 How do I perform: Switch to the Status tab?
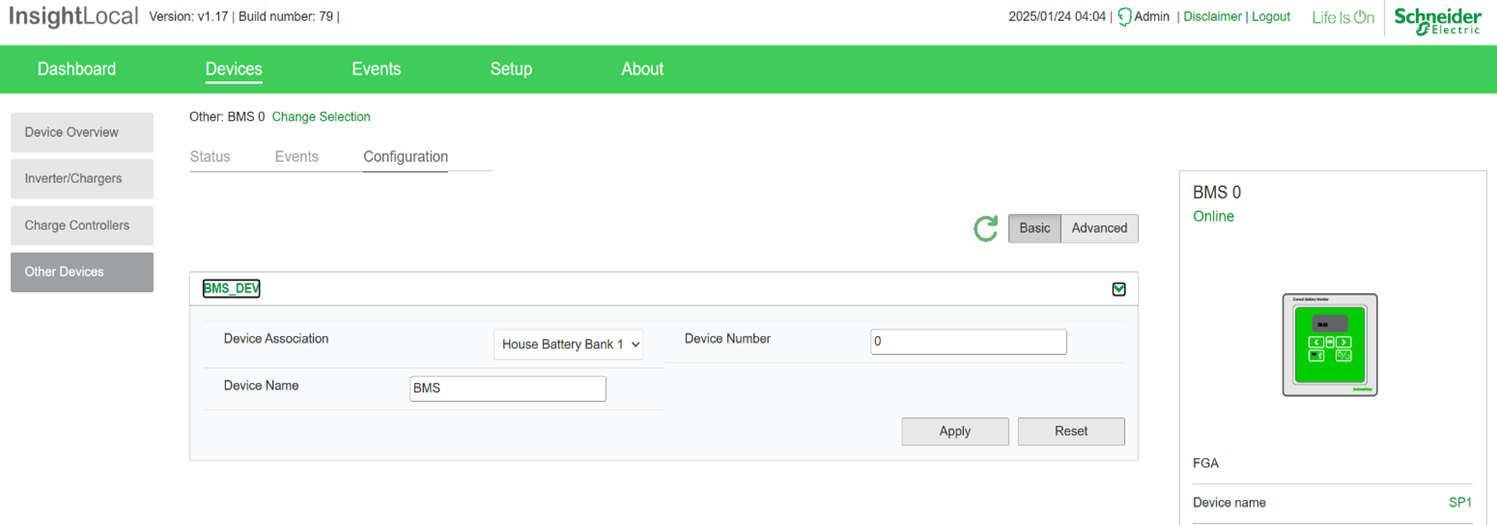[210, 157]
